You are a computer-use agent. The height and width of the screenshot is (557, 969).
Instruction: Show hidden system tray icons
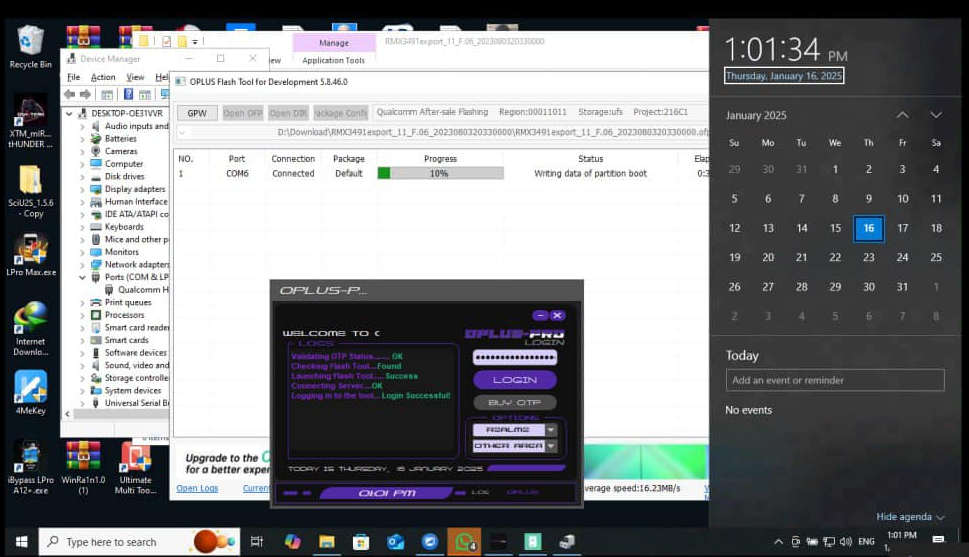pos(778,542)
